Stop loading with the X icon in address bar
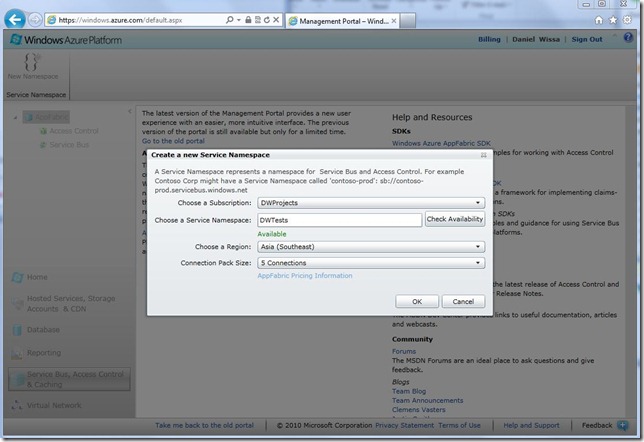This screenshot has height=442, width=644. (x=276, y=20)
